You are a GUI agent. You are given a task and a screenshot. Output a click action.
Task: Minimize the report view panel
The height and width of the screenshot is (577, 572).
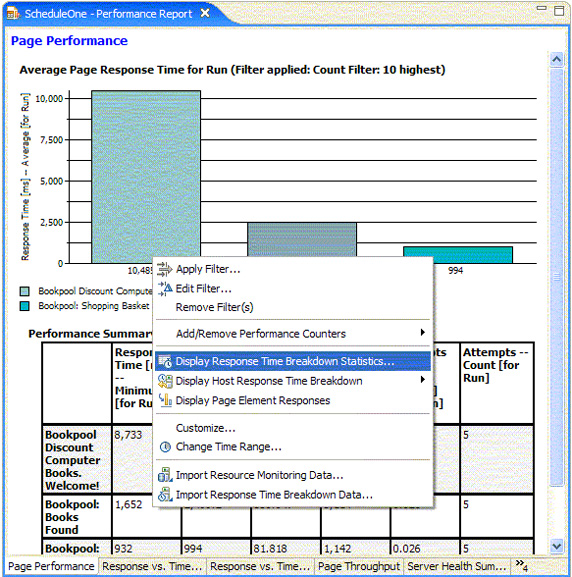click(541, 8)
